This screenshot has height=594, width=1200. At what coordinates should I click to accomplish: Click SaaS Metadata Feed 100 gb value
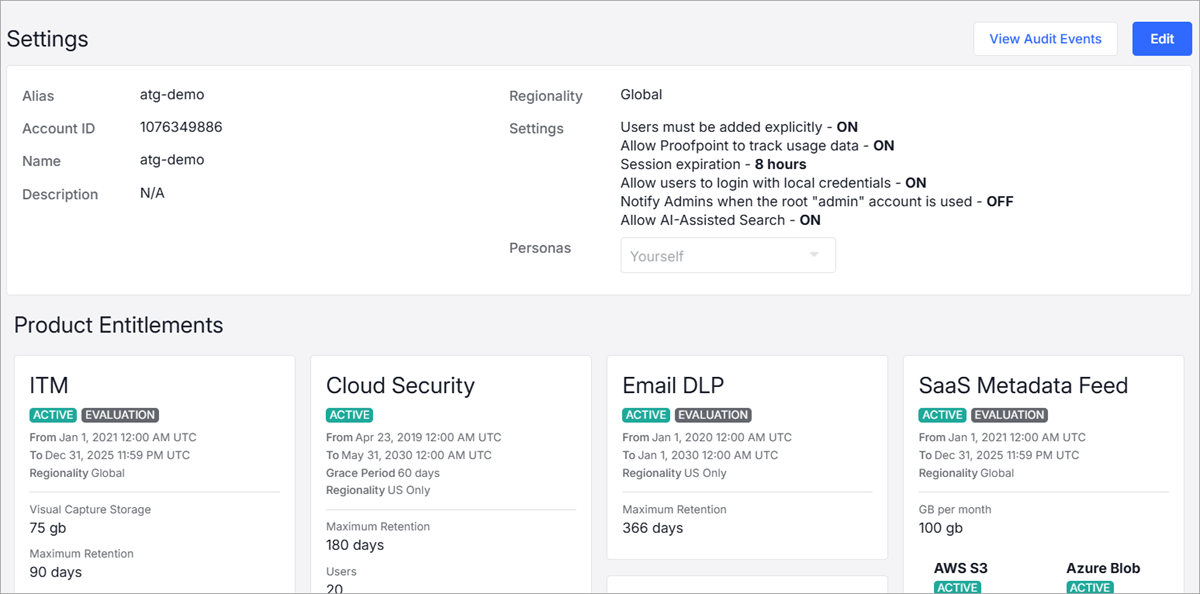tap(940, 528)
